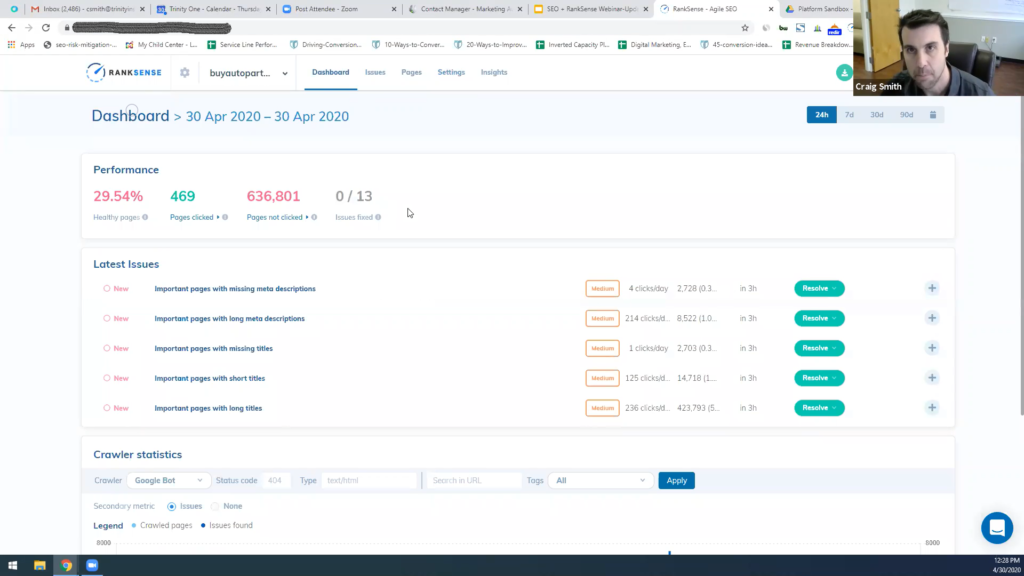Open the Insights tab
1024x576 pixels.
click(494, 72)
